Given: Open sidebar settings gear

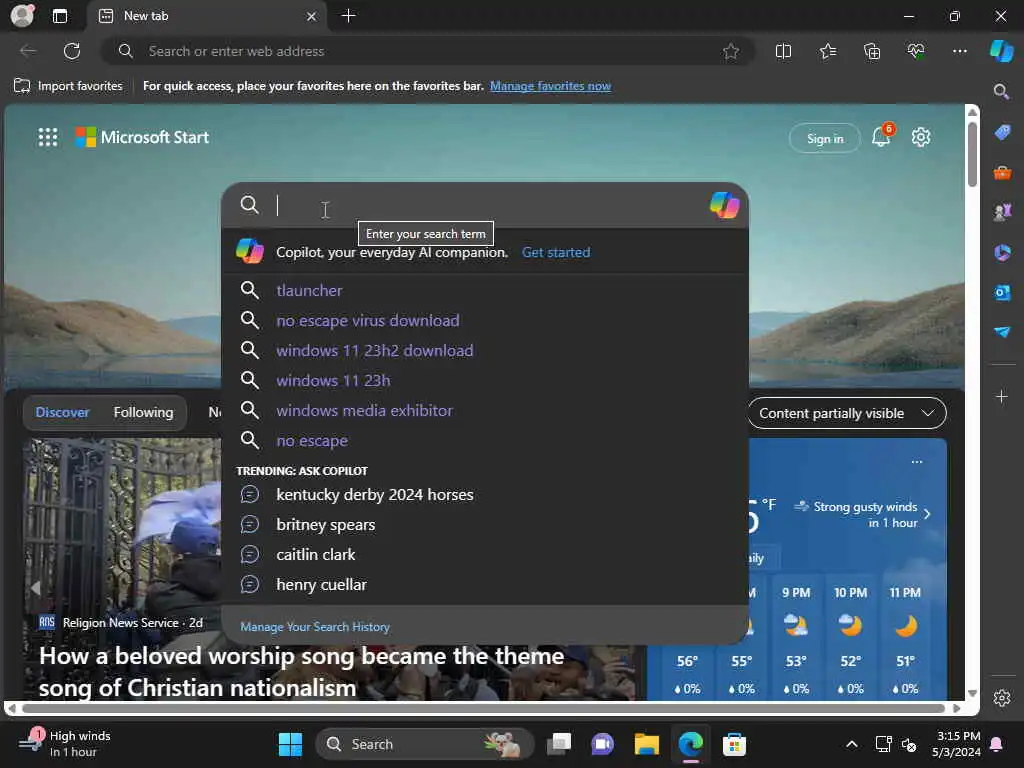Looking at the screenshot, I should 1002,698.
